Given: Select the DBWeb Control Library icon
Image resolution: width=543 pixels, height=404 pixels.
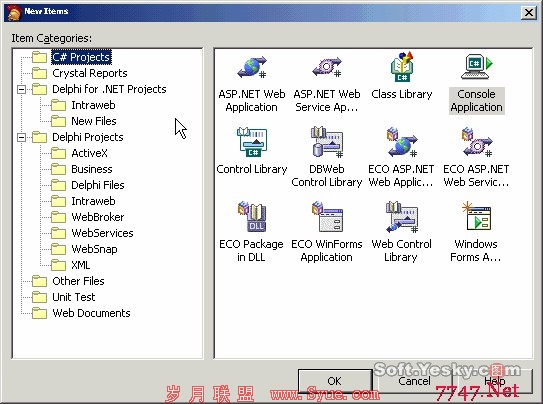Looking at the screenshot, I should pyautogui.click(x=327, y=143).
